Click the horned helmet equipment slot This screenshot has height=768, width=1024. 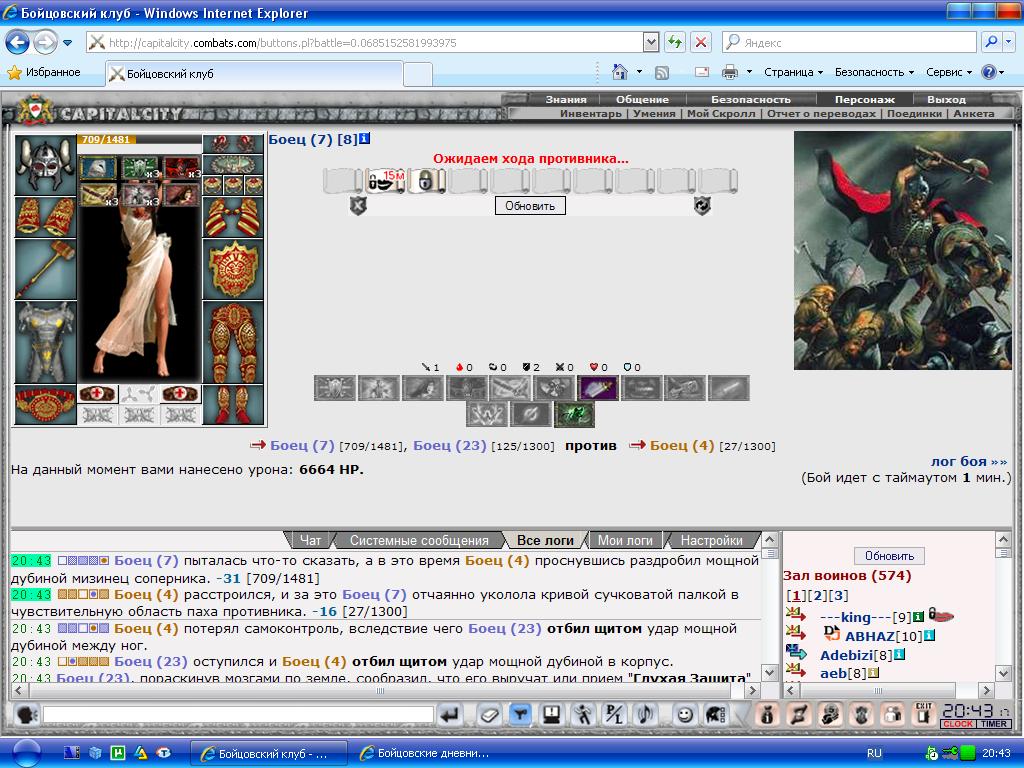(x=45, y=165)
